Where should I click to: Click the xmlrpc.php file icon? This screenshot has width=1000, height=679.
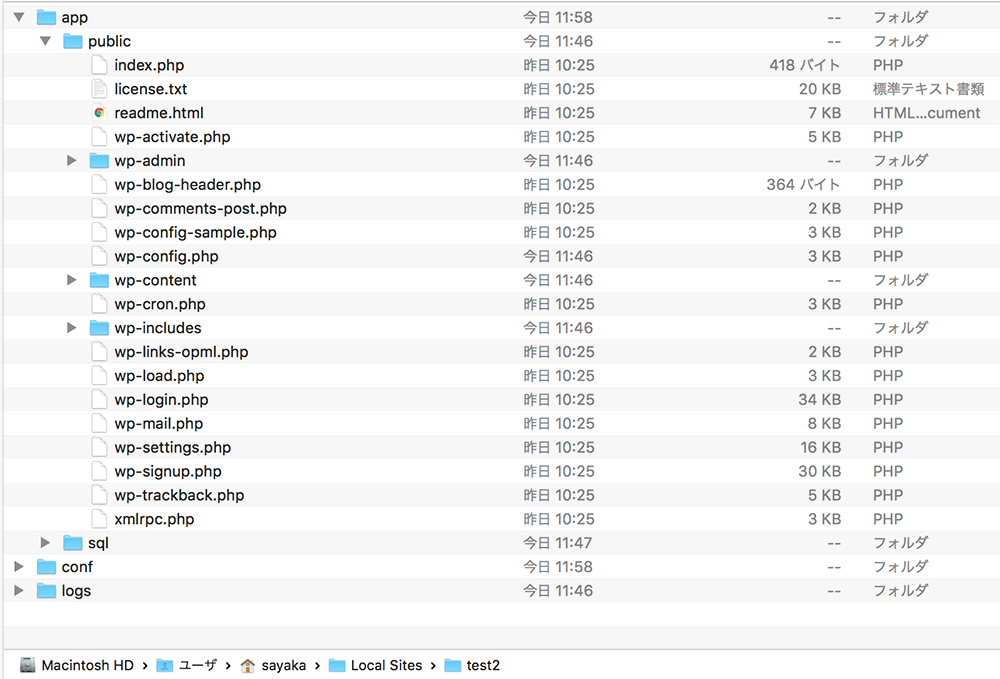pos(99,519)
